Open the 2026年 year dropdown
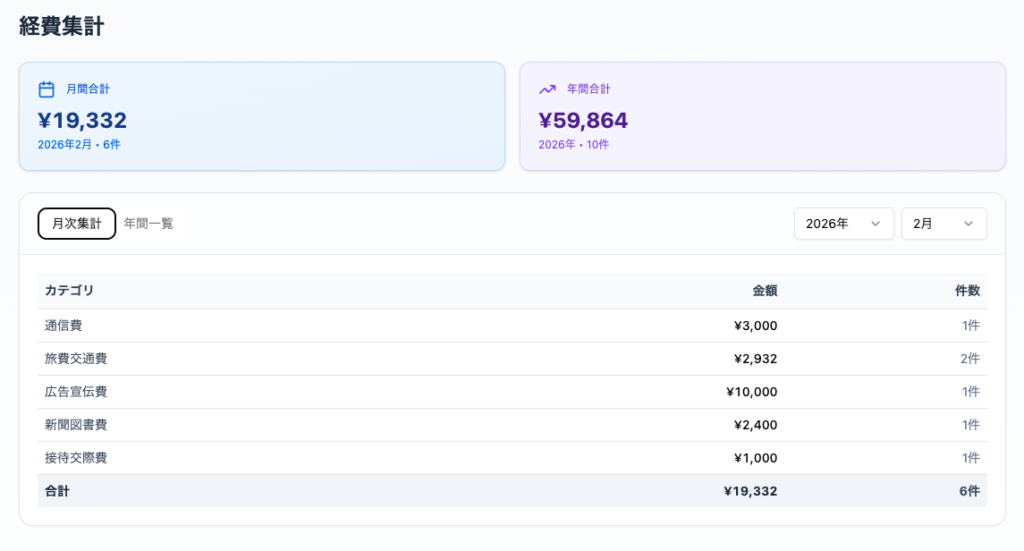 coord(843,224)
